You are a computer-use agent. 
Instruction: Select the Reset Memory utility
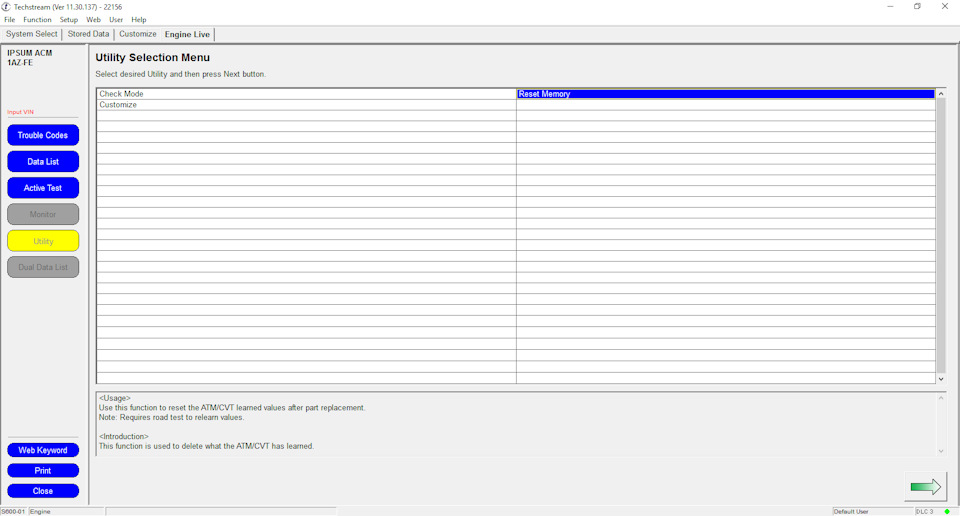[726, 94]
